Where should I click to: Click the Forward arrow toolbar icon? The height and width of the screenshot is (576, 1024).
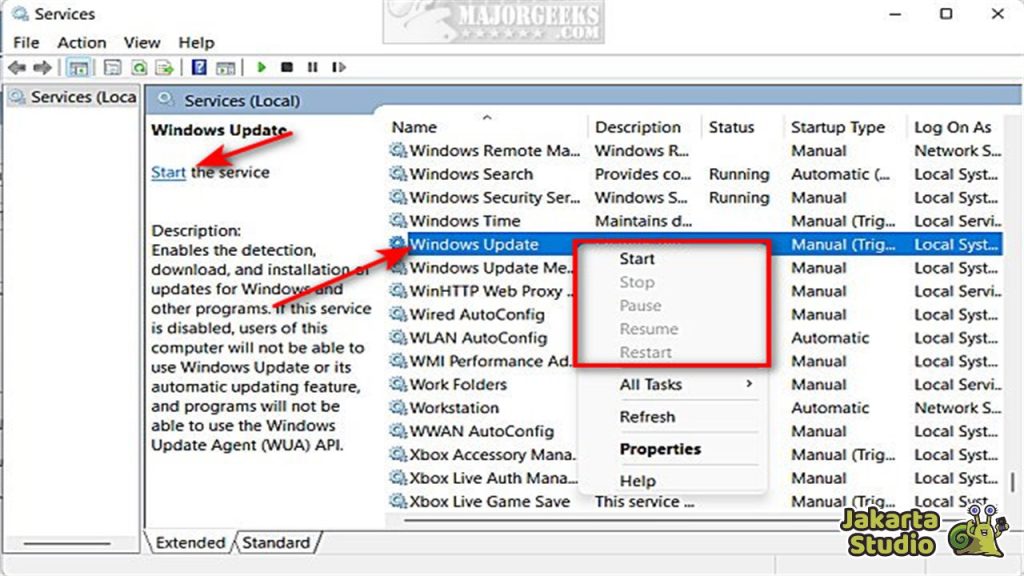pyautogui.click(x=42, y=67)
